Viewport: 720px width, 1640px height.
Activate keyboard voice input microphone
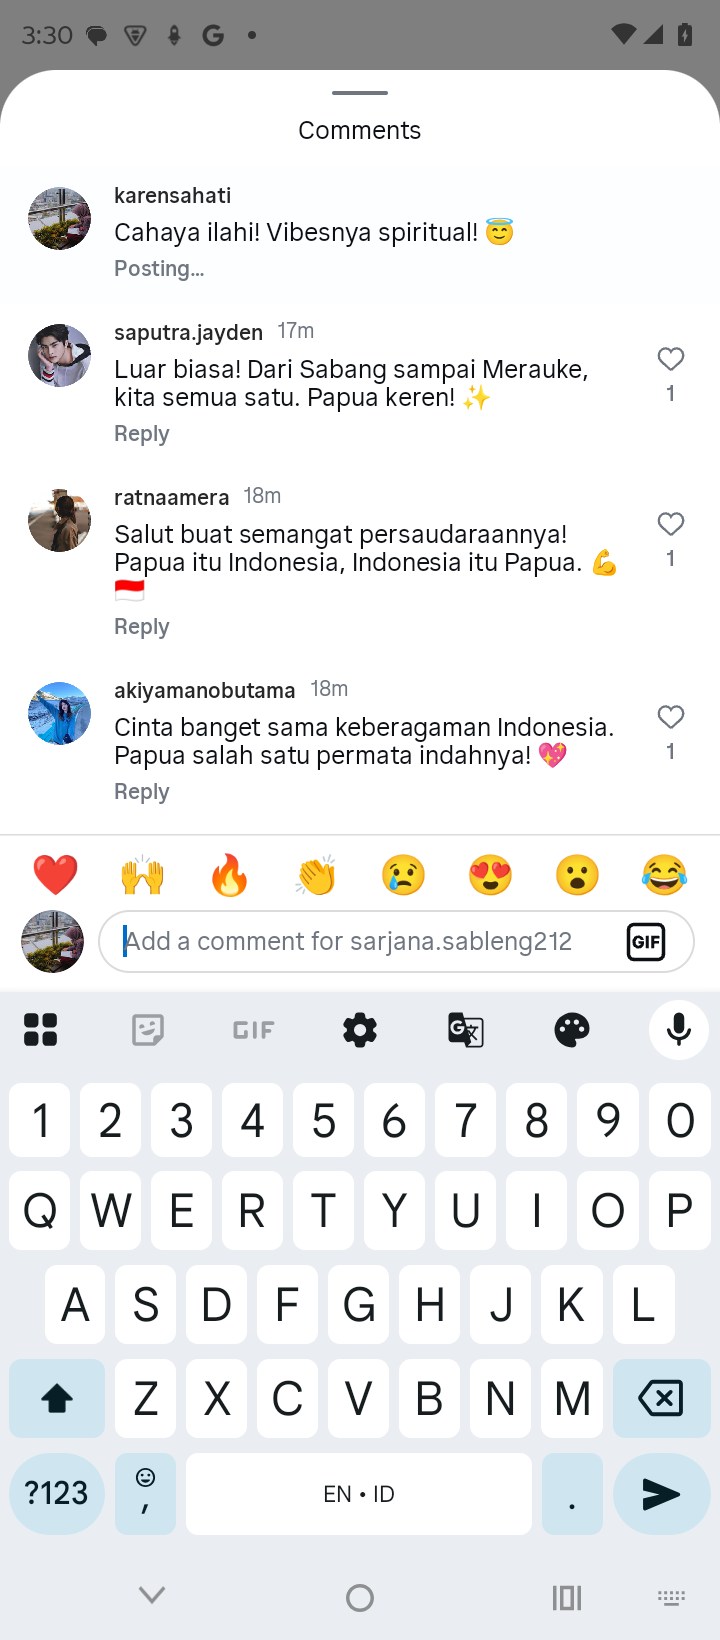tap(679, 1029)
